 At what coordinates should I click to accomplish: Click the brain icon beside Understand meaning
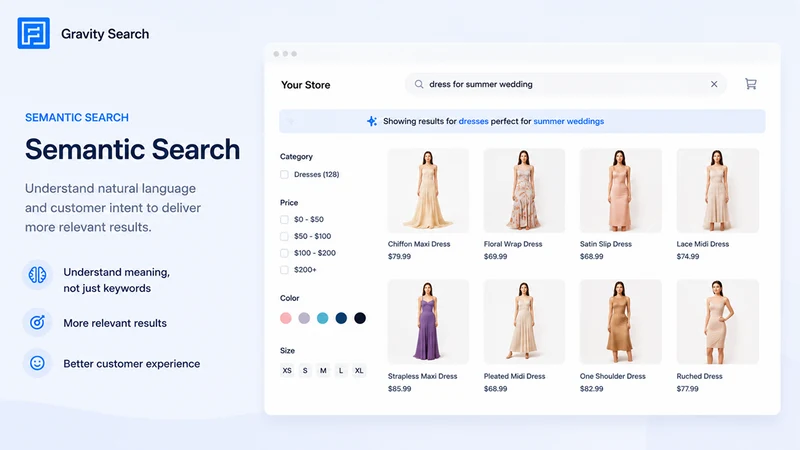coord(37,275)
